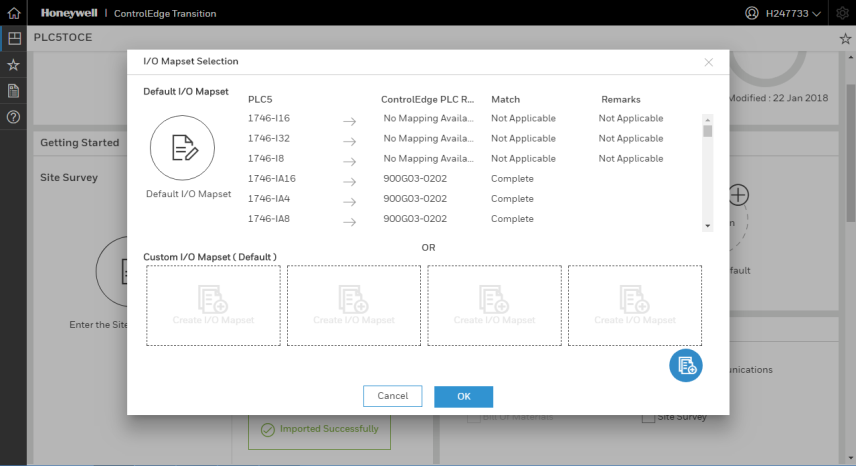
Task: Click the page scroll up arrow
Action: 851,57
